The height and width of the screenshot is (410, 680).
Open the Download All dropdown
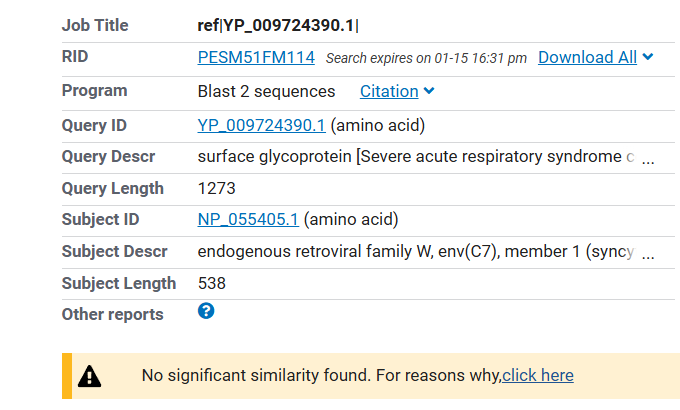(596, 57)
